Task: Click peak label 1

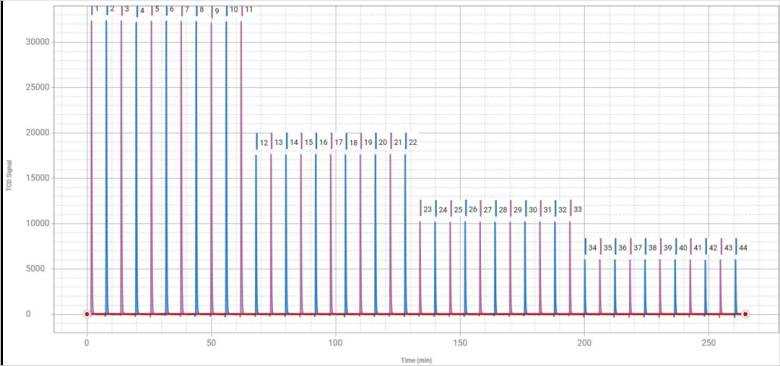Action: pyautogui.click(x=97, y=9)
